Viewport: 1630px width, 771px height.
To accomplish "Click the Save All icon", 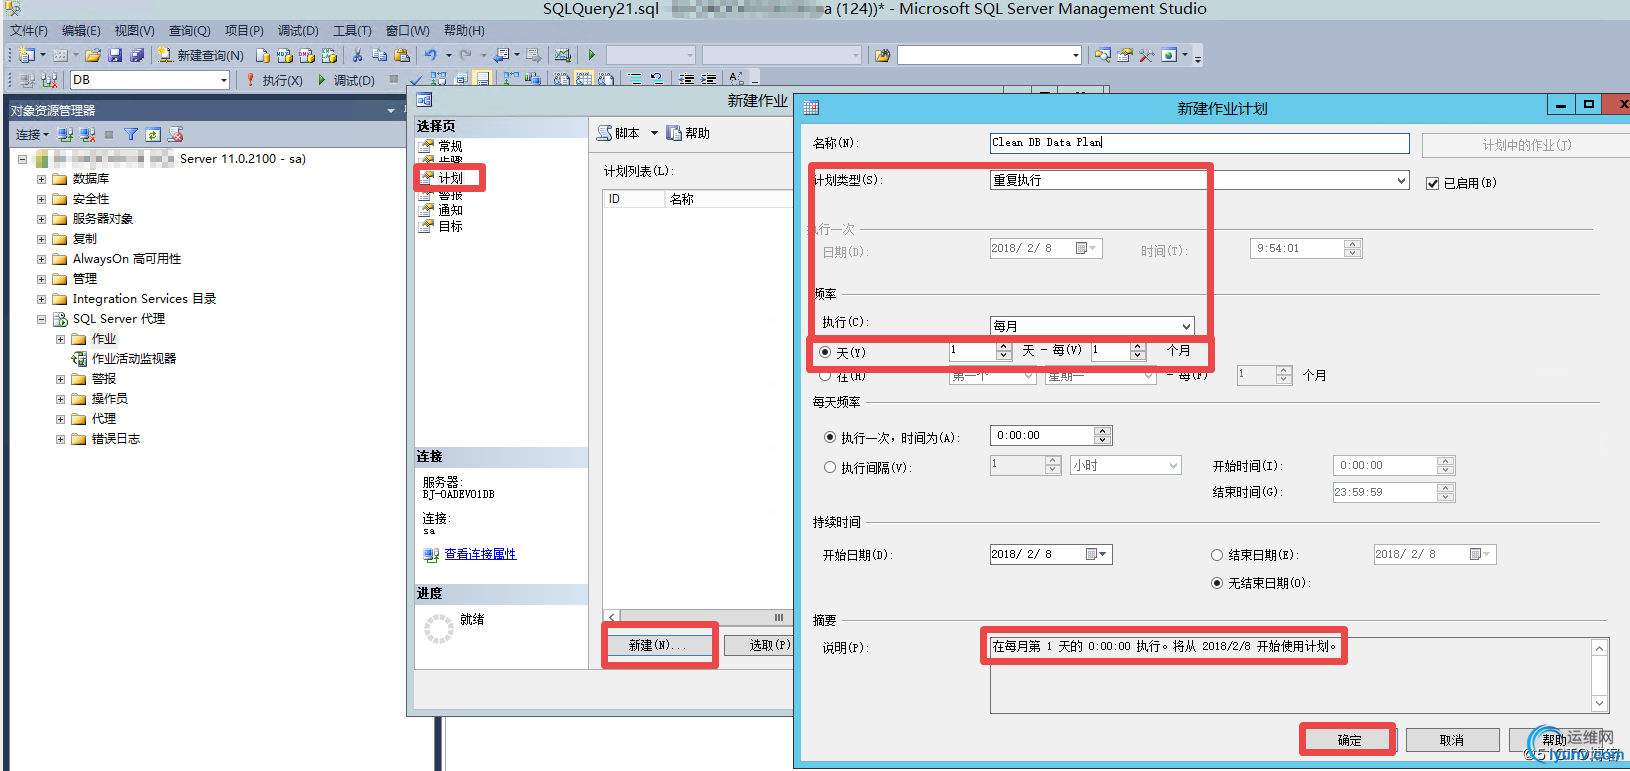I will coord(137,55).
